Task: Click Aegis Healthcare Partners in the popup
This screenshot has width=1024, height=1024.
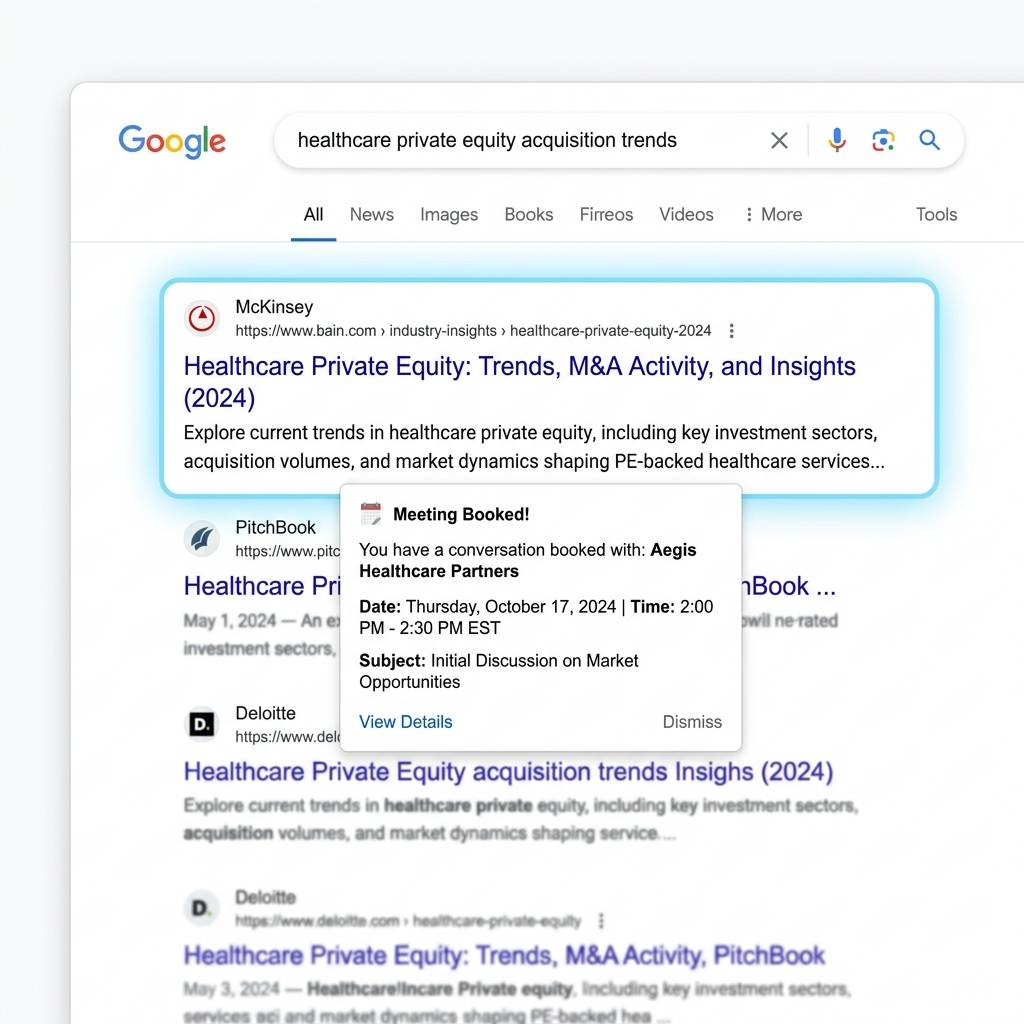Action: pos(528,560)
